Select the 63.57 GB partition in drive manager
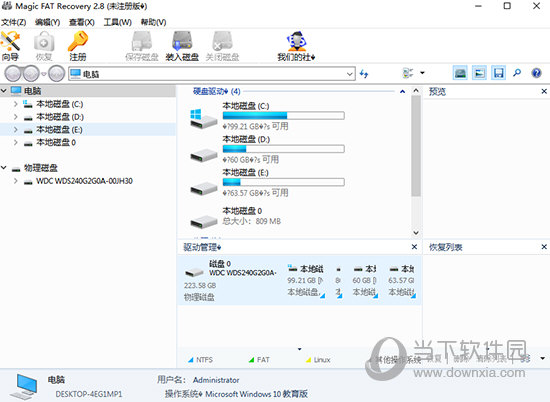Image resolution: width=550 pixels, height=402 pixels. click(402, 281)
